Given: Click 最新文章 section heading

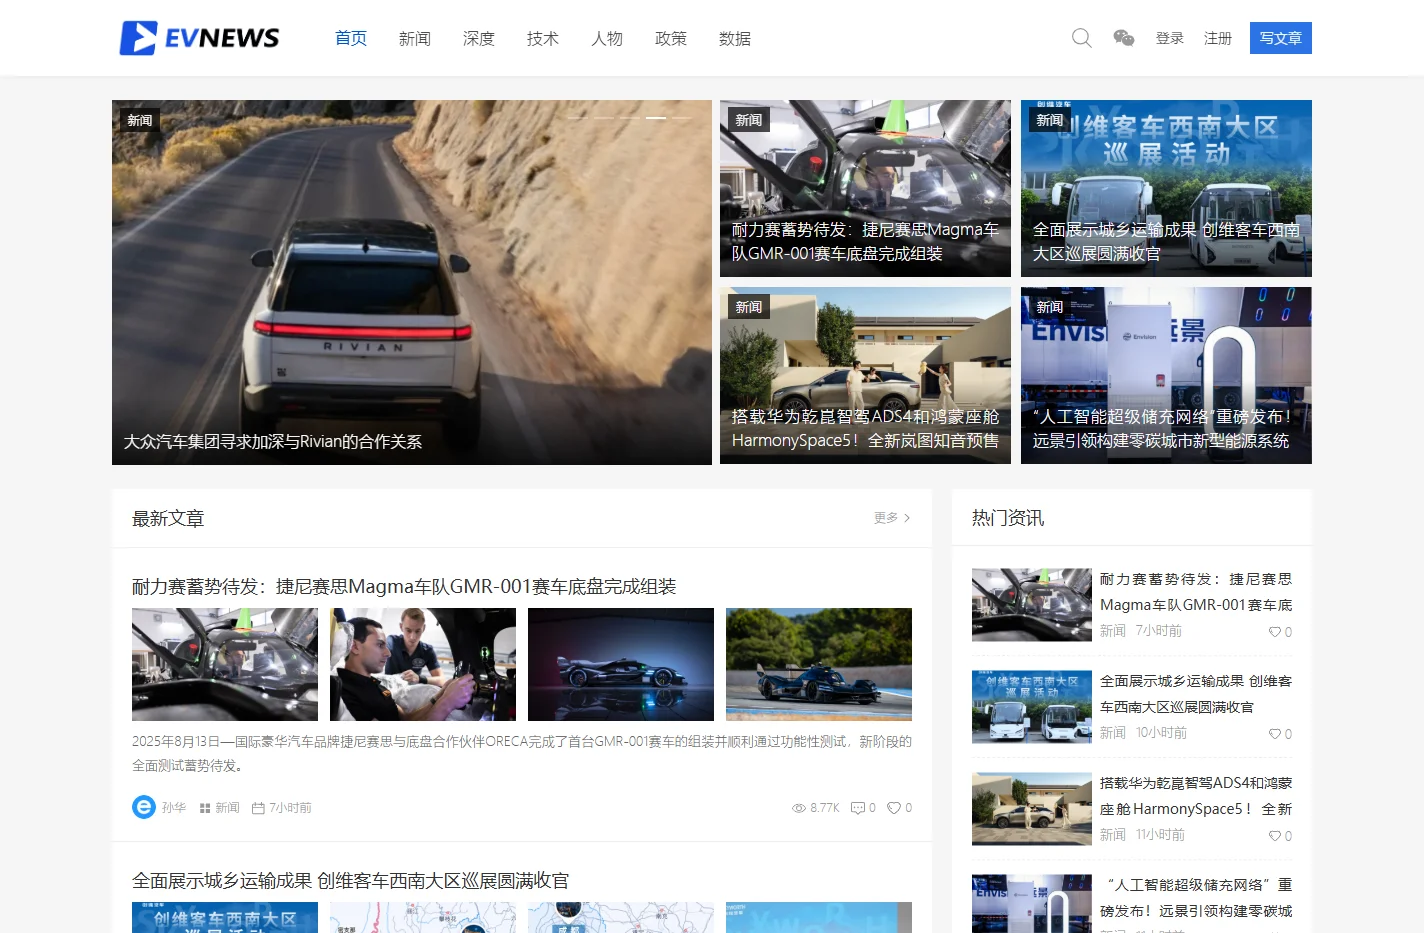Looking at the screenshot, I should coord(168,519).
